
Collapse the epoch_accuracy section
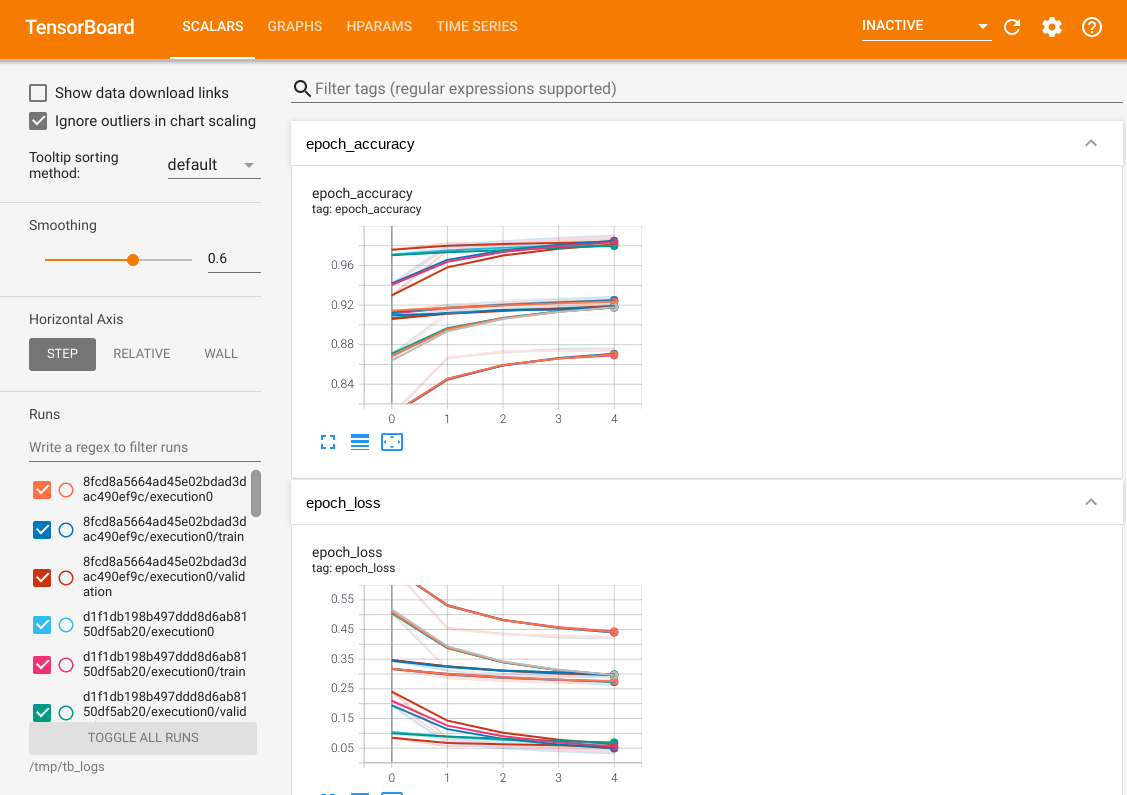point(1090,144)
